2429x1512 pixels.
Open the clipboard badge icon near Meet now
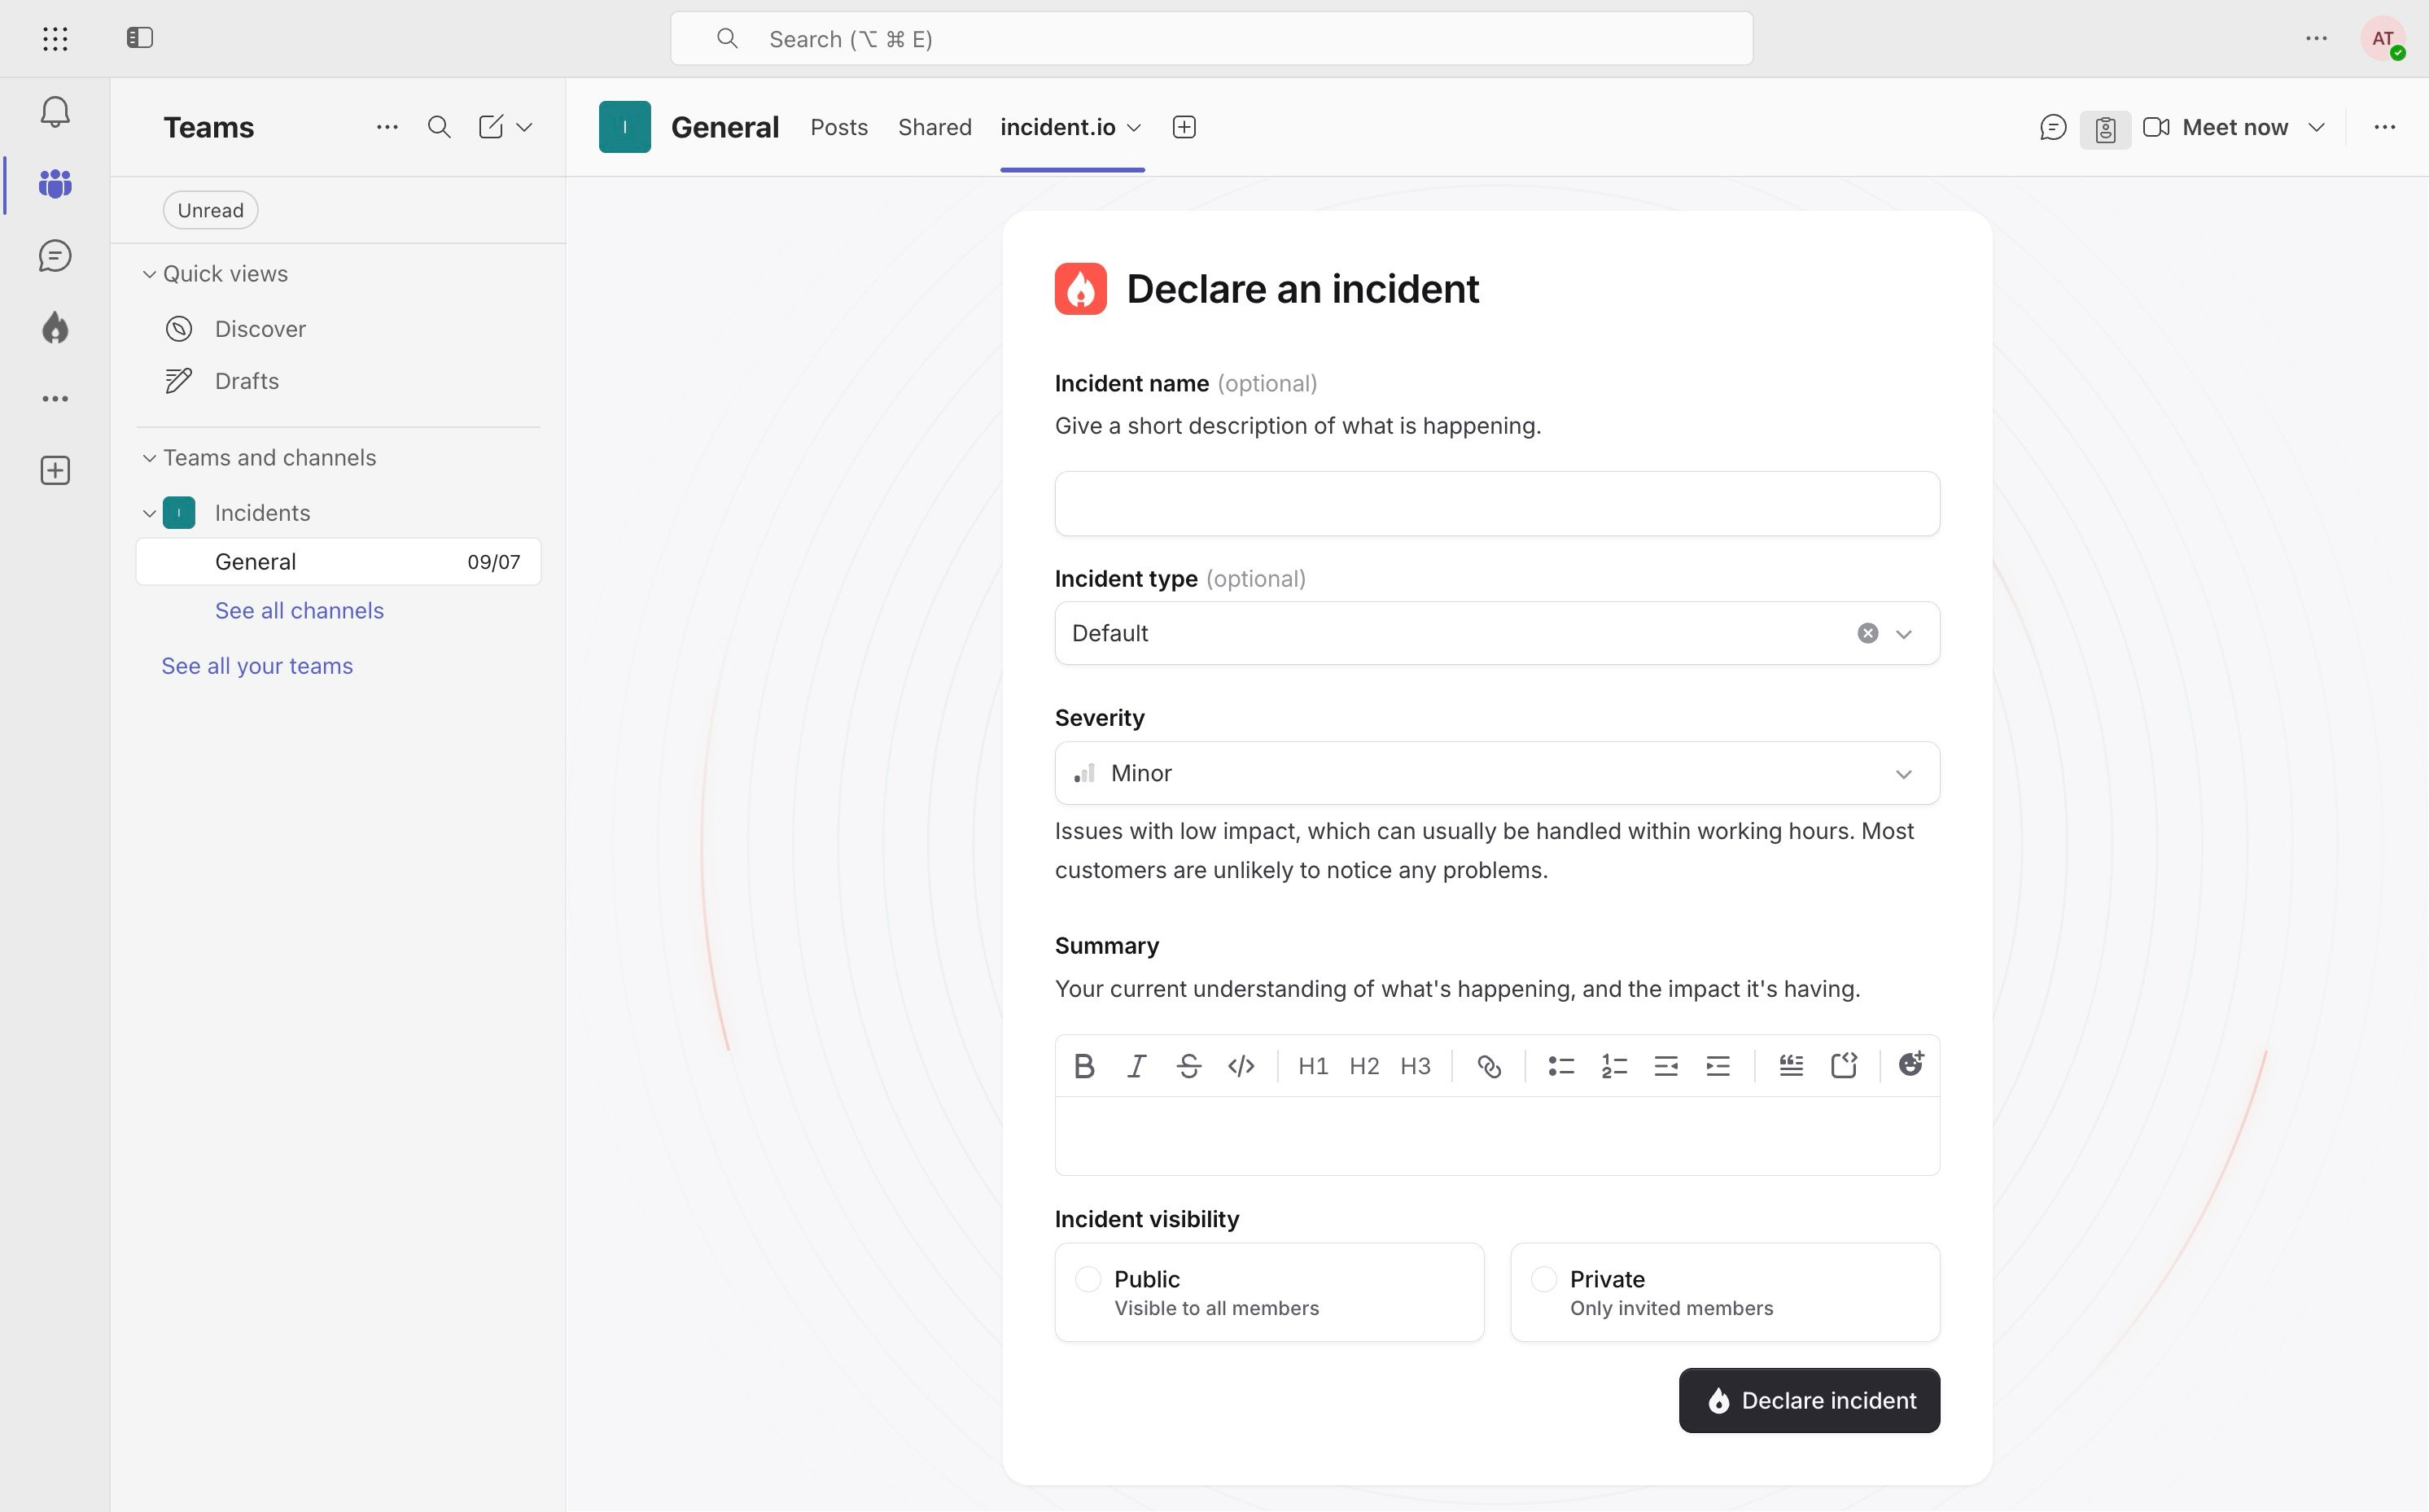tap(2105, 129)
